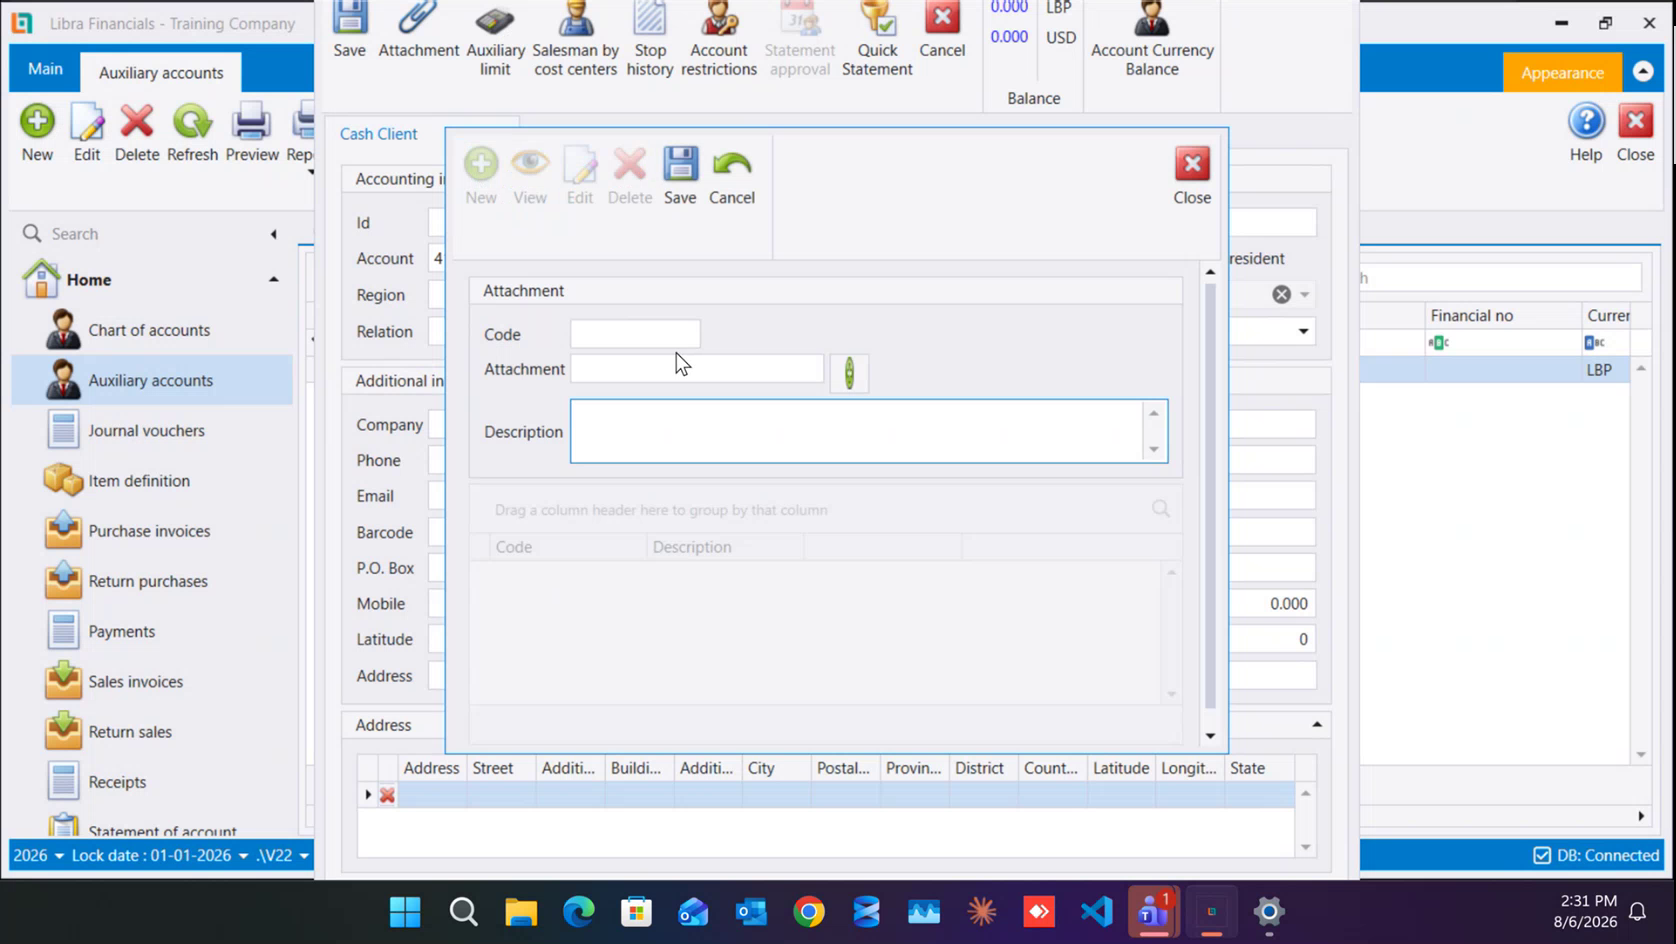Open Google Chrome from the taskbar

(x=809, y=911)
